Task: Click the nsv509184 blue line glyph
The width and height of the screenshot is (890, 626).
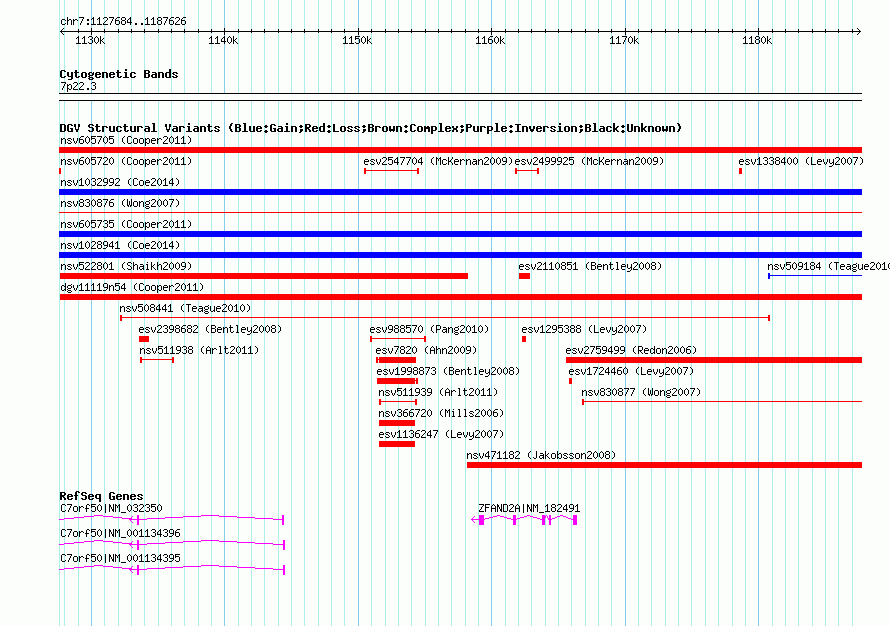Action: click(815, 276)
